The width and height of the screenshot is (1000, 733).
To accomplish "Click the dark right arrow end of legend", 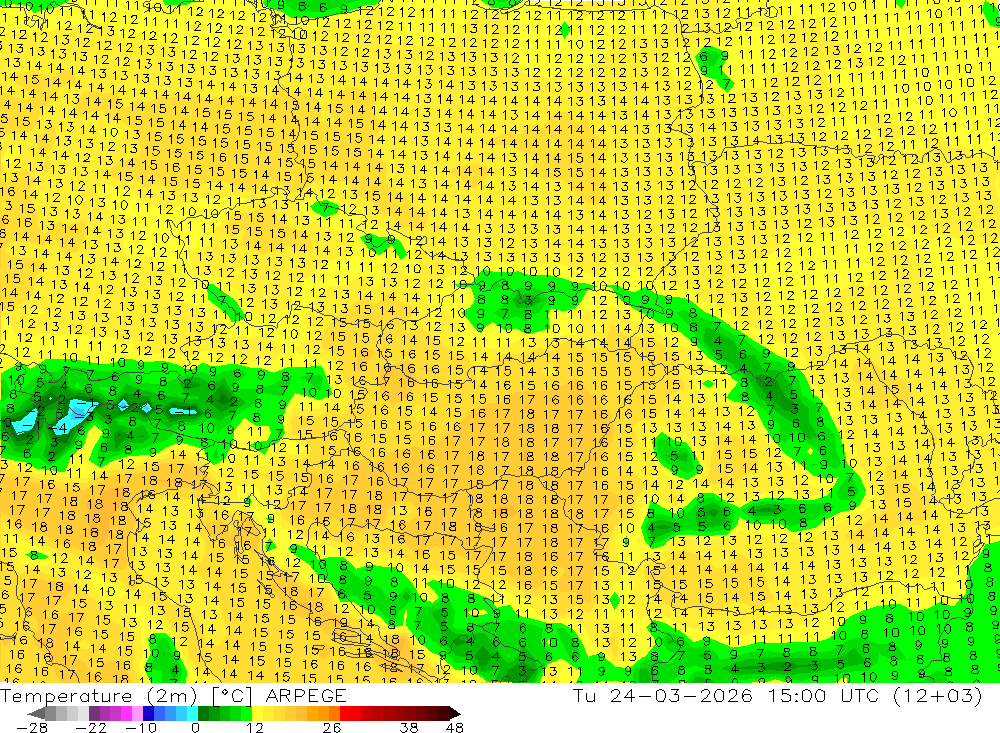I will (454, 713).
